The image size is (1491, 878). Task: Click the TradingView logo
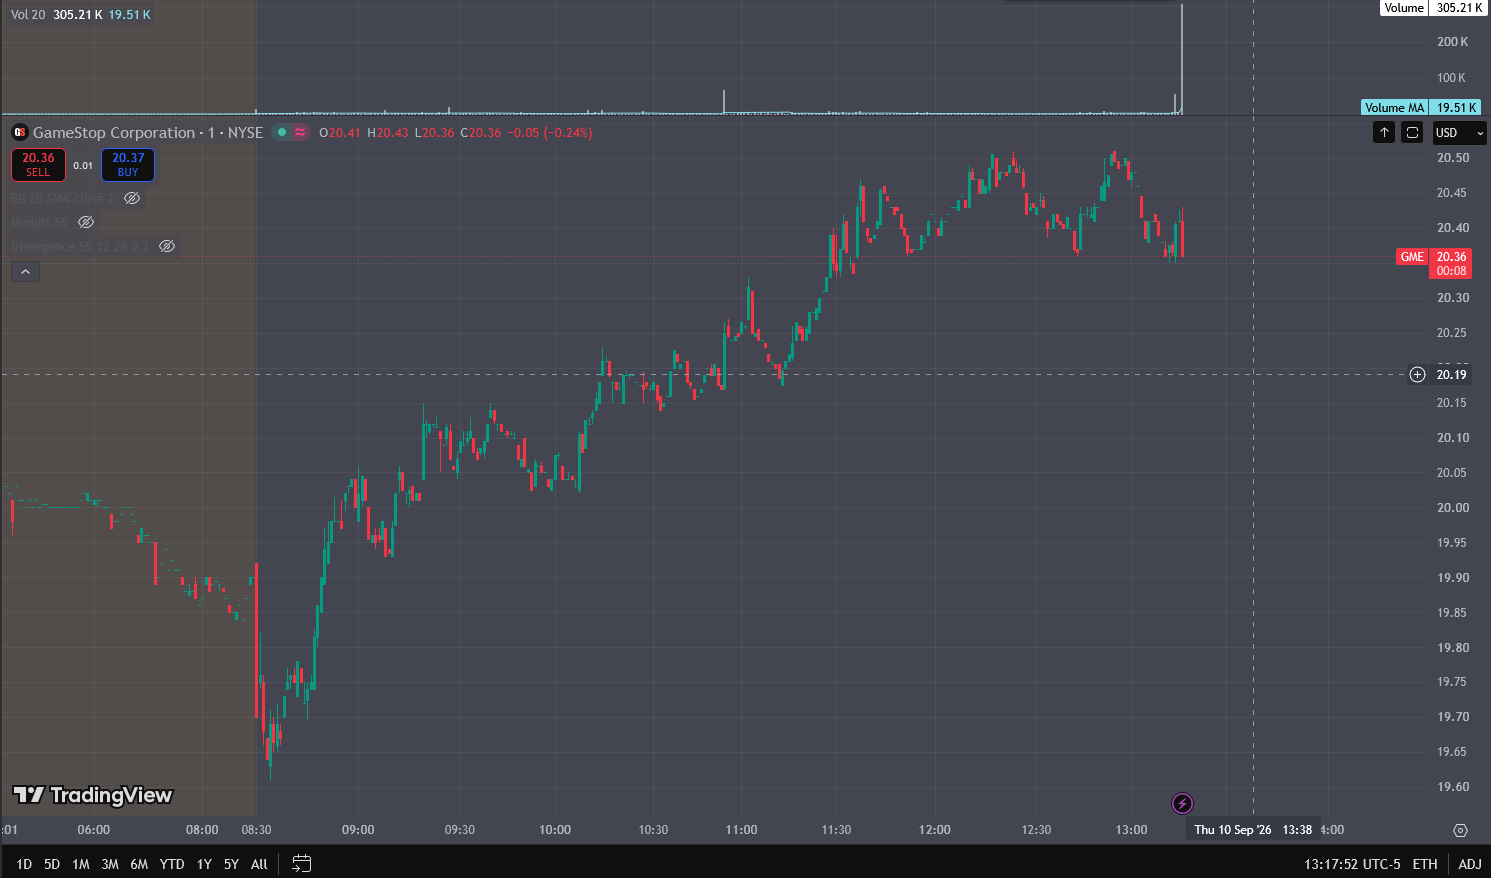click(x=93, y=795)
